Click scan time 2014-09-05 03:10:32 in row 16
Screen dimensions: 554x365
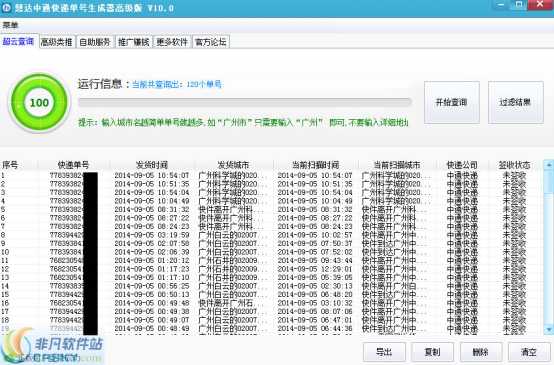click(x=315, y=303)
